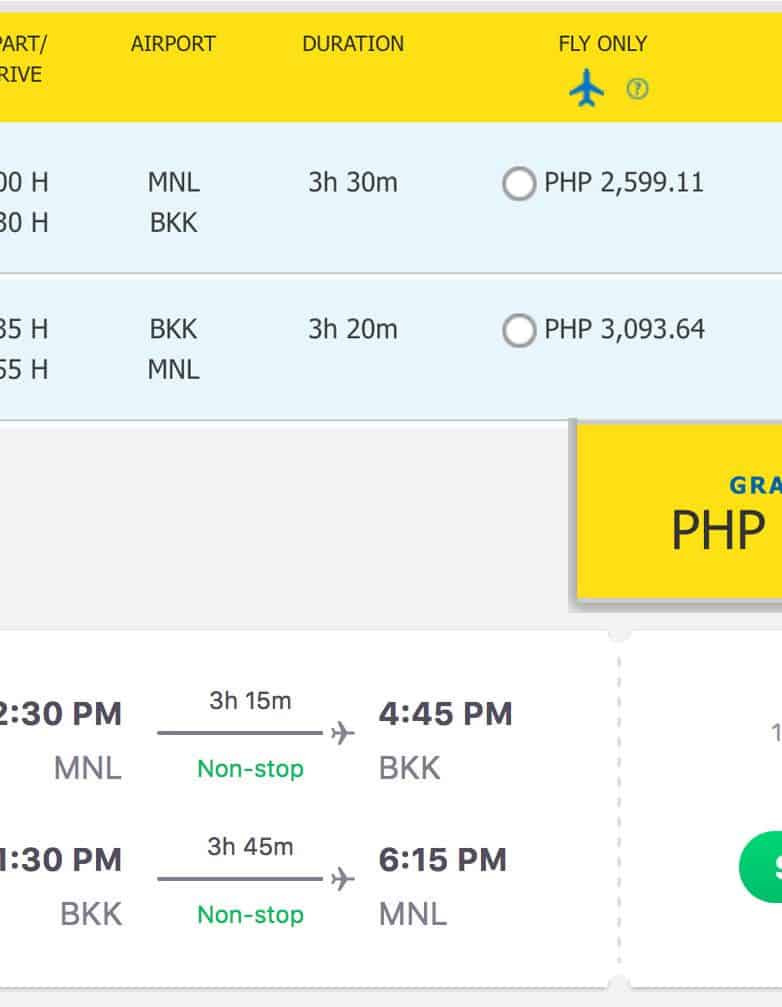This screenshot has width=782, height=1007.
Task: Click Non-stop label under 3h 15m
Action: click(x=250, y=769)
